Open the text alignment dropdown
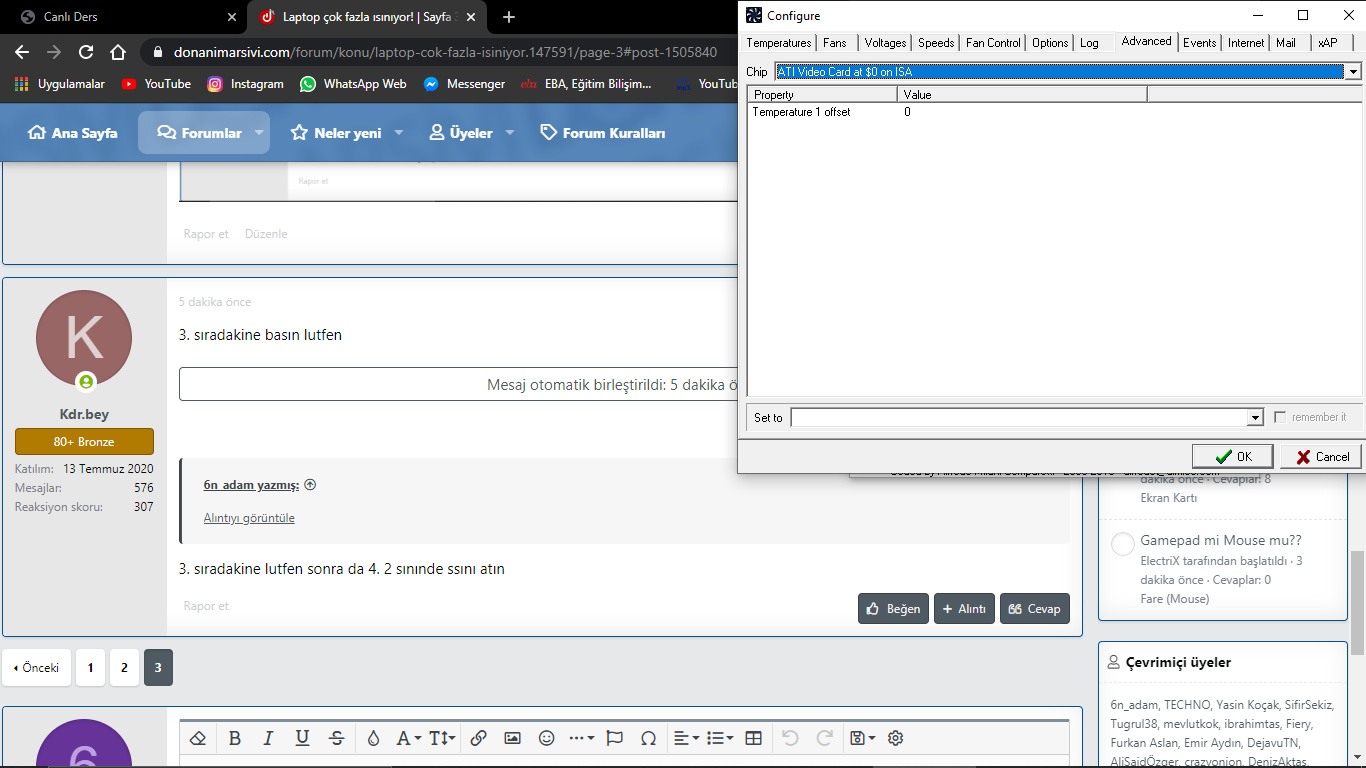Screen dimensions: 1366x768 point(686,738)
